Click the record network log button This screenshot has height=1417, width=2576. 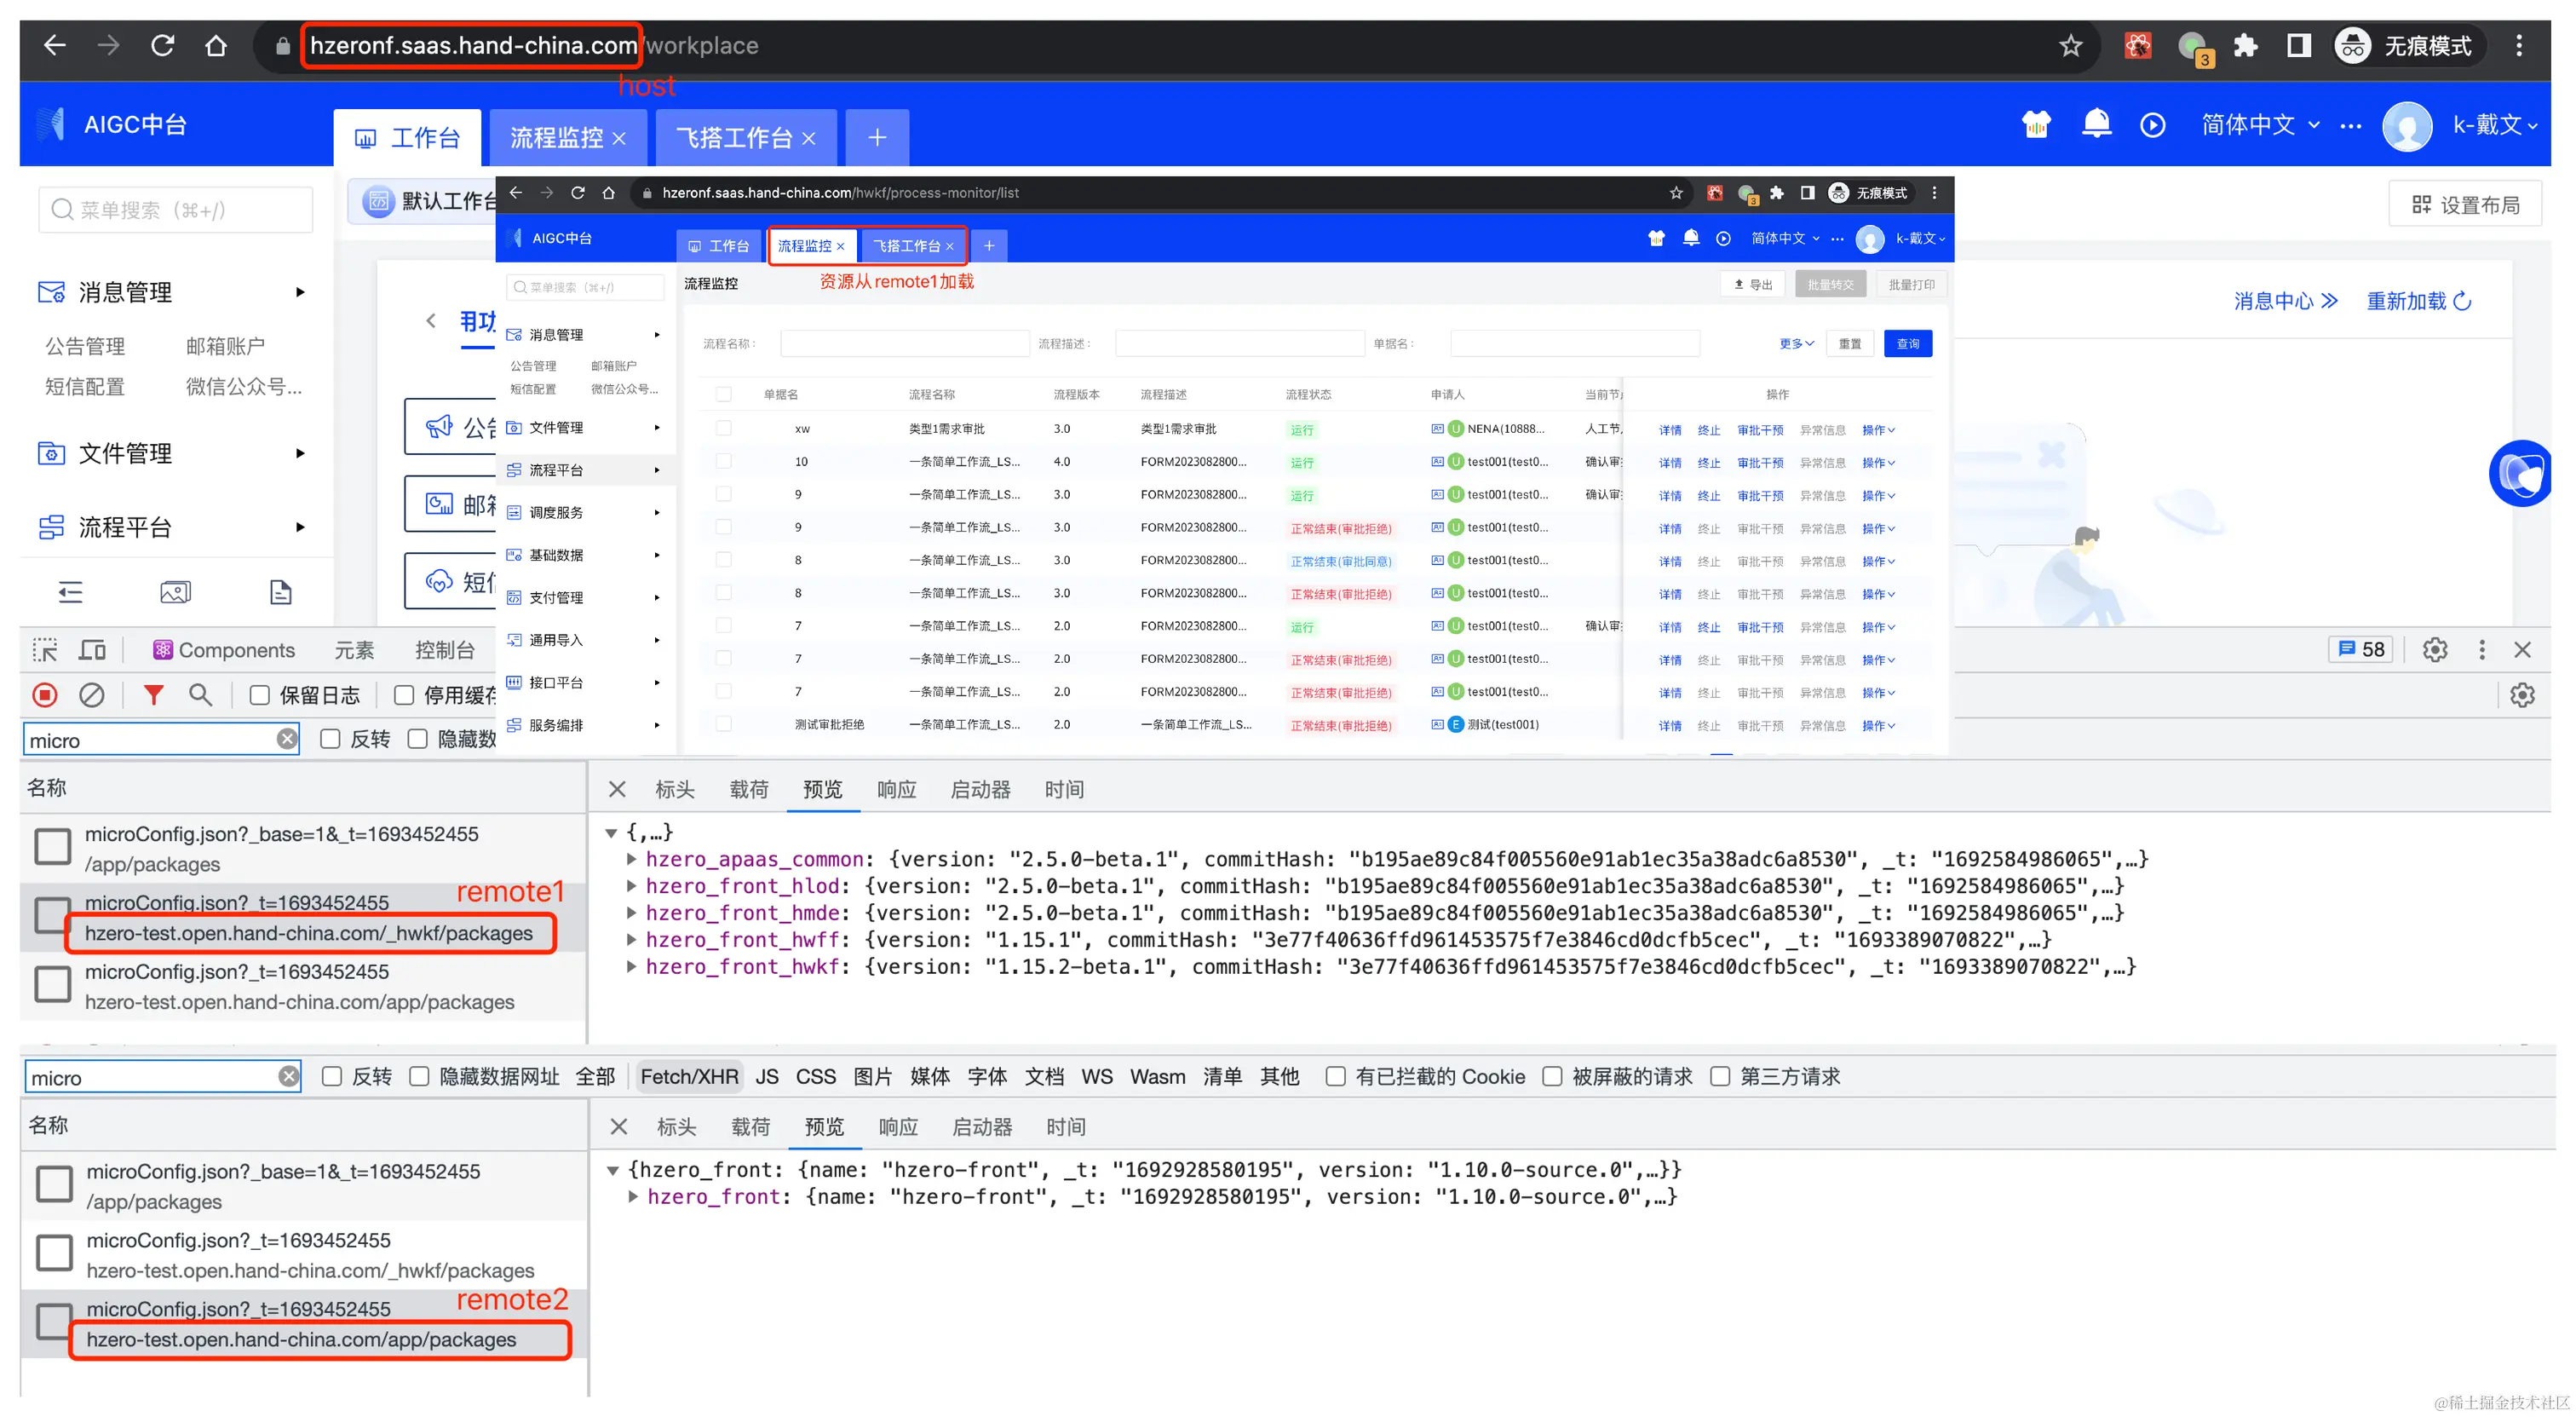coord(45,695)
